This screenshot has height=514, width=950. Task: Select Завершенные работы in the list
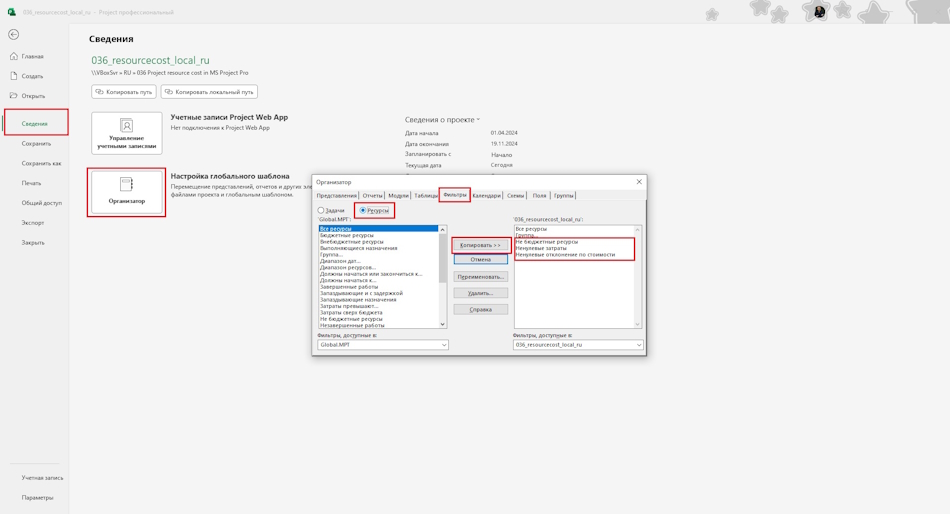(x=378, y=286)
